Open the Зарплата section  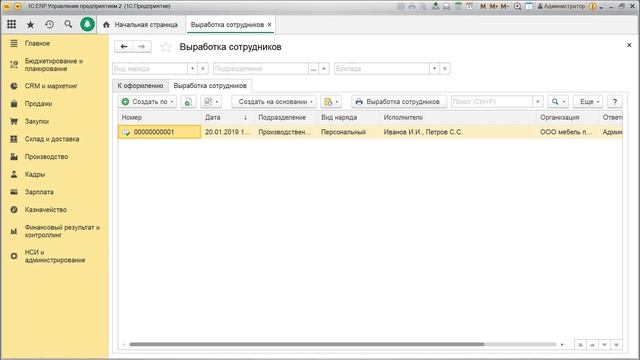pyautogui.click(x=39, y=192)
